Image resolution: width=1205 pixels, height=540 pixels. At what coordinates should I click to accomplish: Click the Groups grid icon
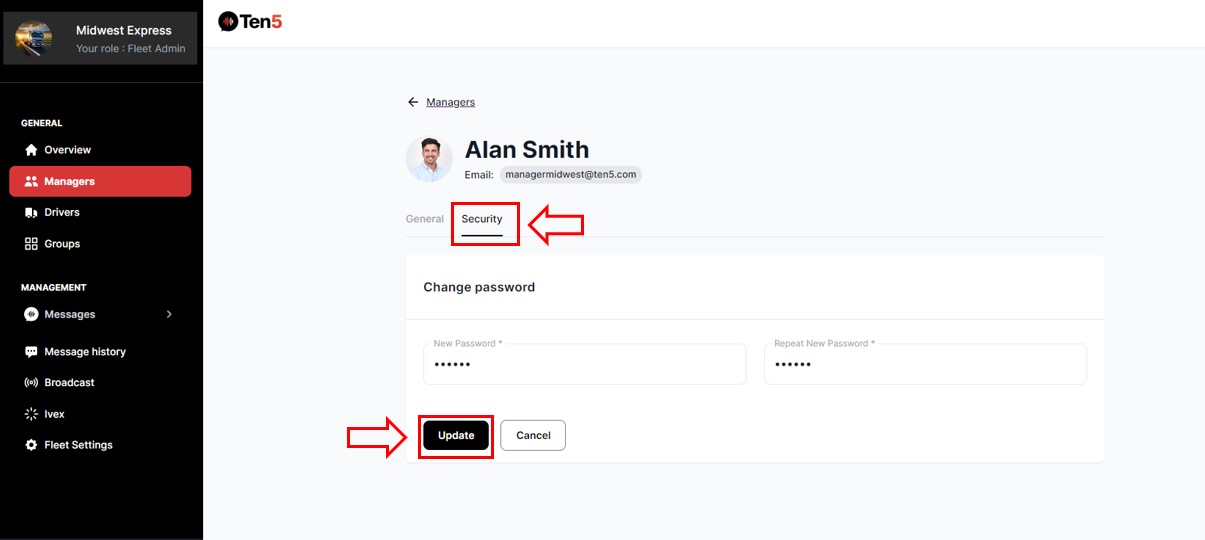pos(31,244)
